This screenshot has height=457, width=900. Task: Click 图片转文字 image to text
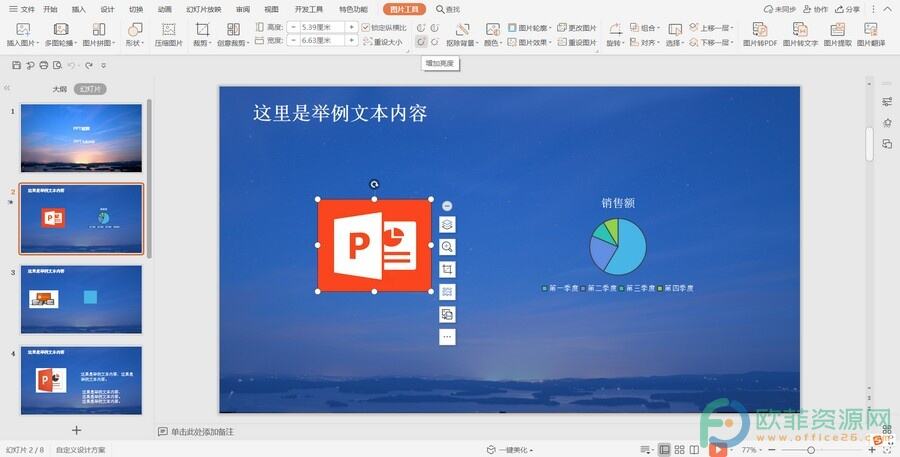pyautogui.click(x=800, y=34)
